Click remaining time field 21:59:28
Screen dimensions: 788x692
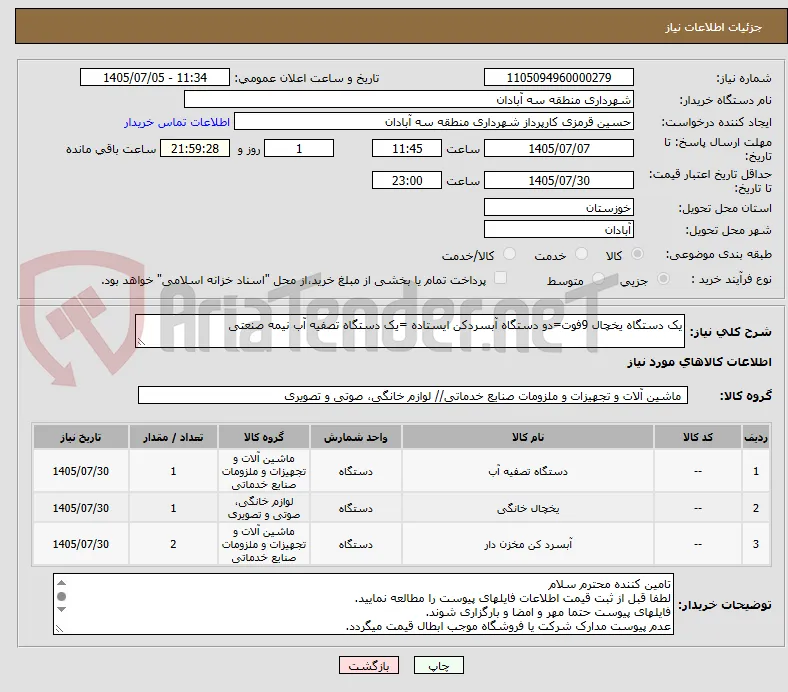coord(195,148)
